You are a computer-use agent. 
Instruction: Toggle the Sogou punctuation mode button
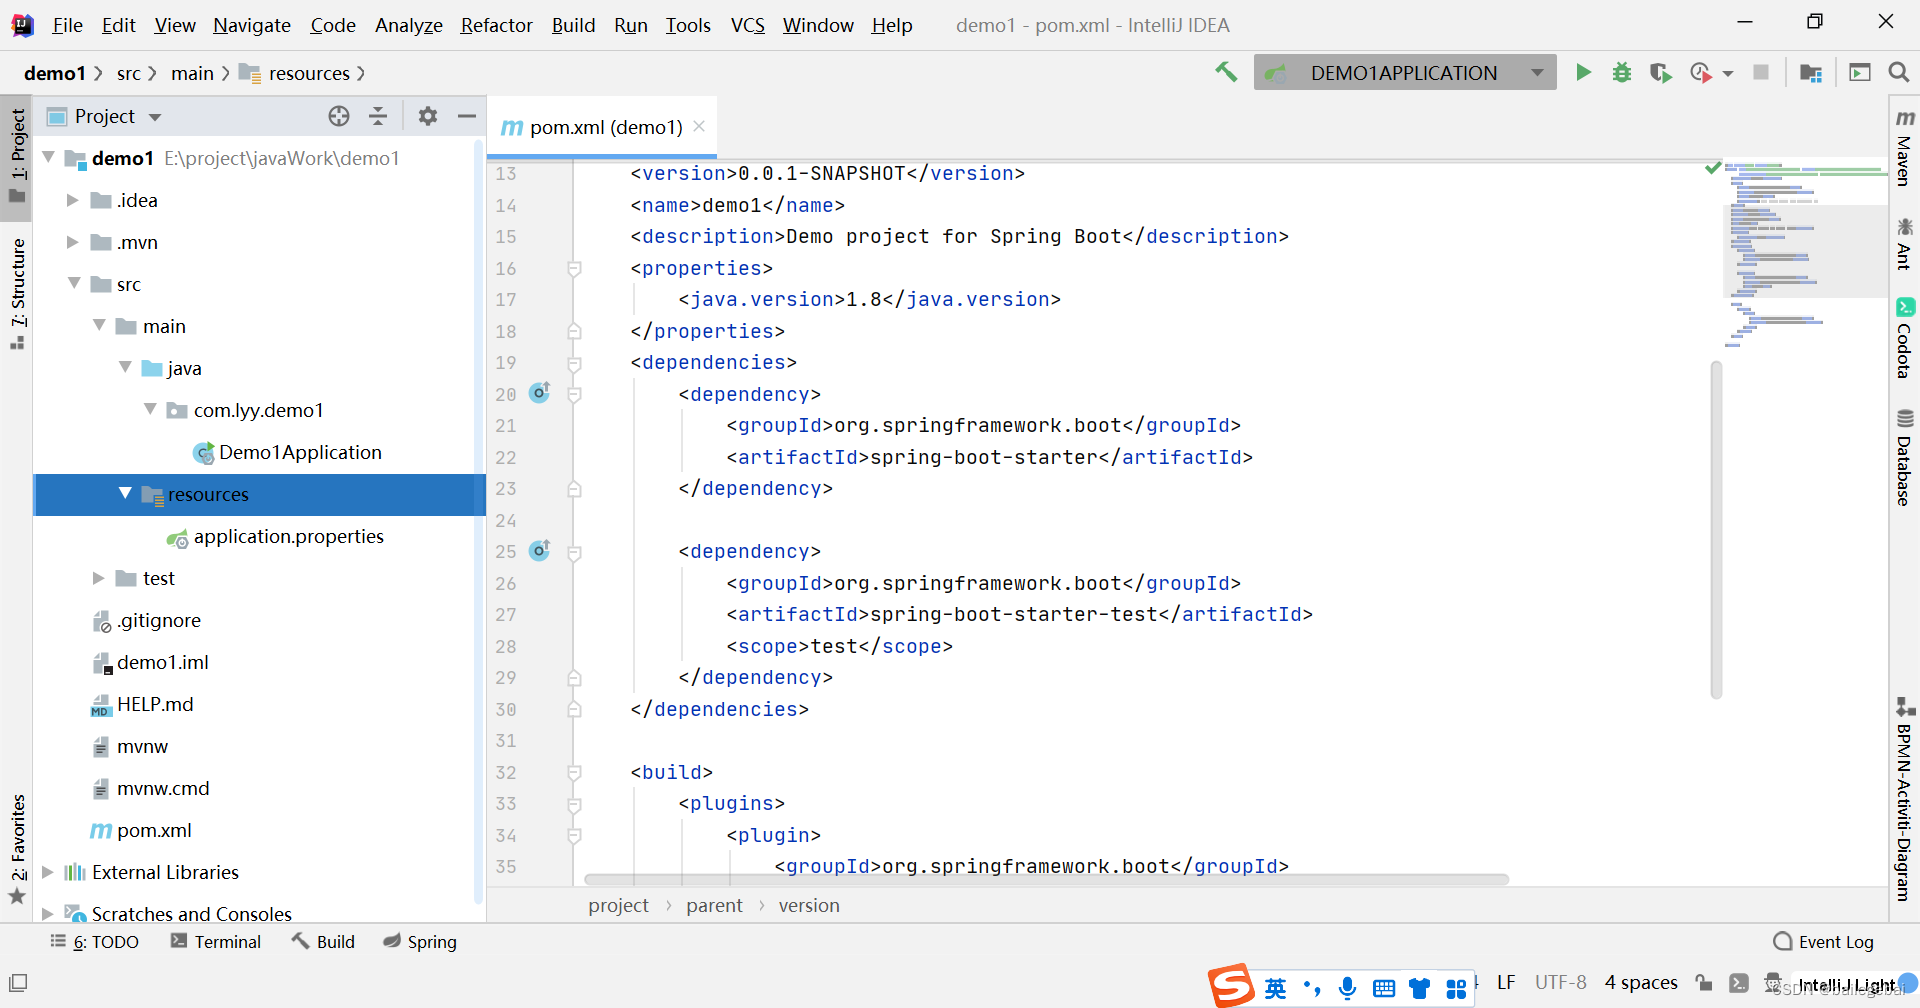1312,988
